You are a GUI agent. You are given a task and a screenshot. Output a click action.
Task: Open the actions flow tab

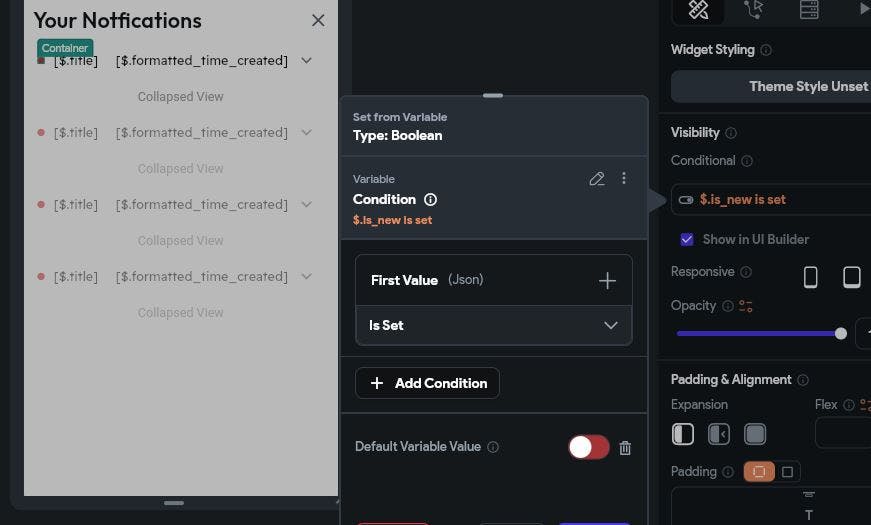tap(754, 10)
